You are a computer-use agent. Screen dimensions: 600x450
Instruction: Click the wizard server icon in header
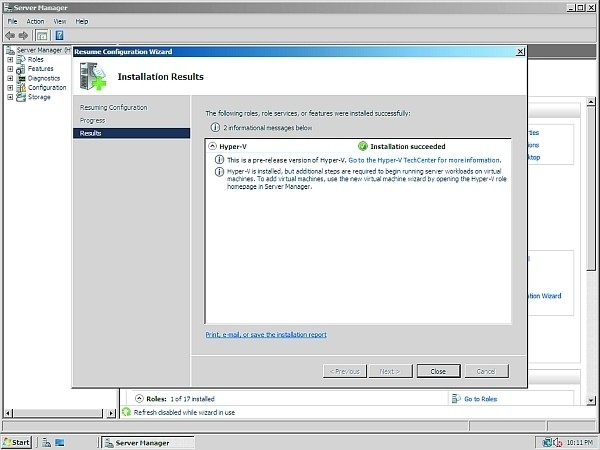93,76
